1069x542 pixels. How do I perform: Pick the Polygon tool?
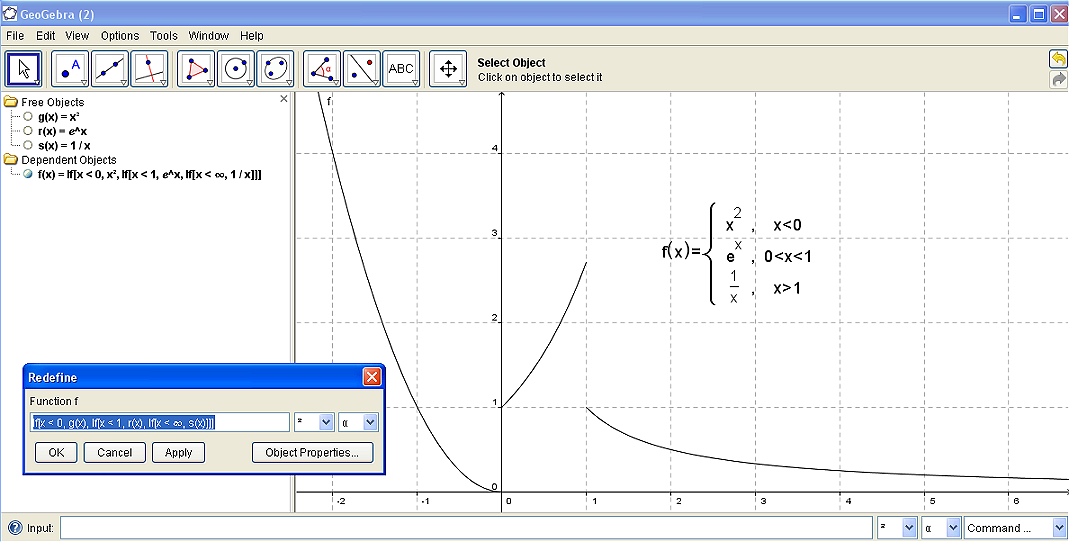pyautogui.click(x=196, y=69)
